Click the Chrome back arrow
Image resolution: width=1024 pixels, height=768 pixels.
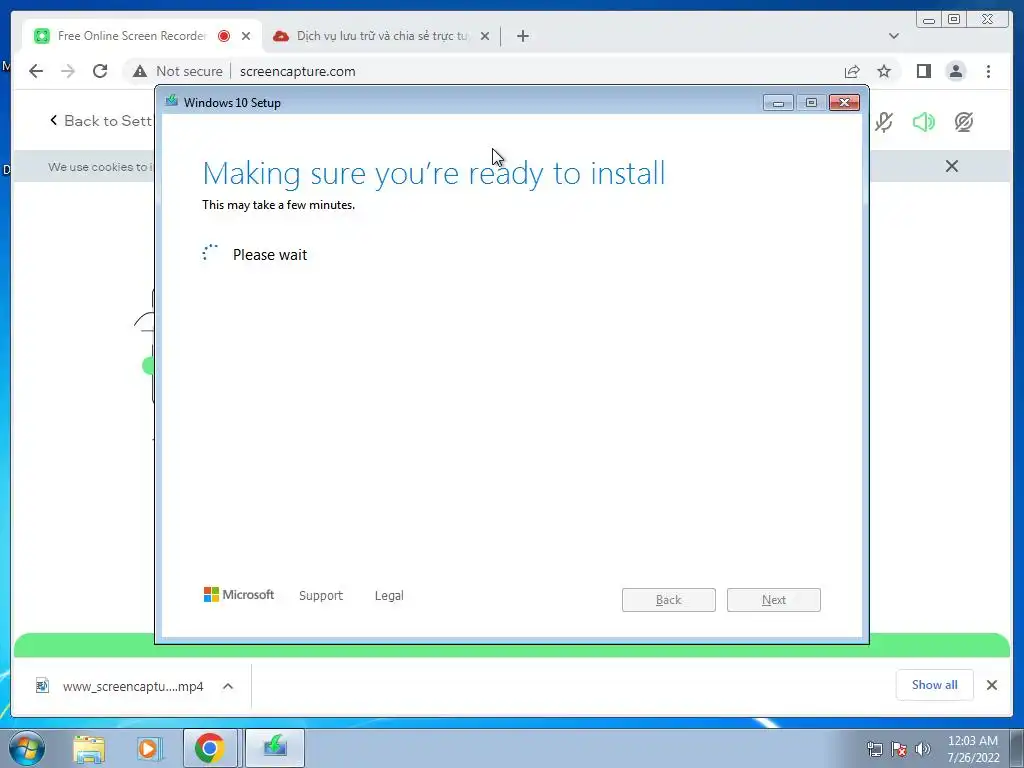tap(36, 71)
